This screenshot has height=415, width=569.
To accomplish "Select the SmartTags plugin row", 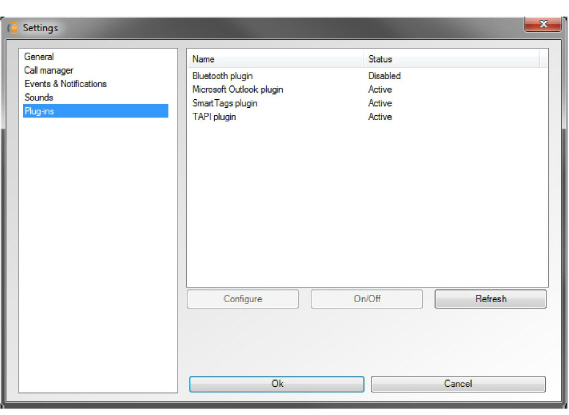I will tap(367, 103).
